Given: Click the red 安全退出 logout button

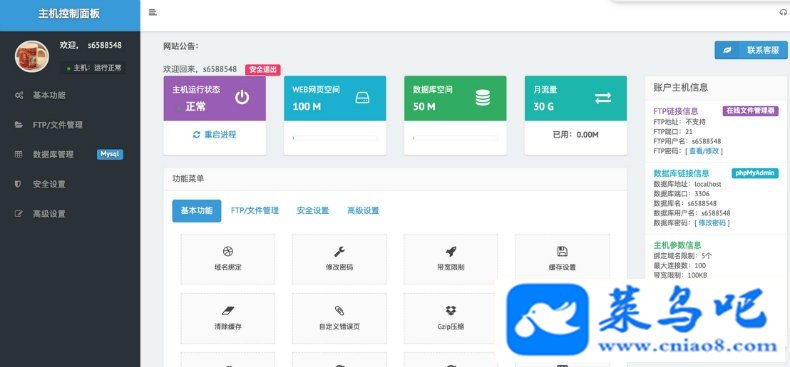Looking at the screenshot, I should point(263,70).
